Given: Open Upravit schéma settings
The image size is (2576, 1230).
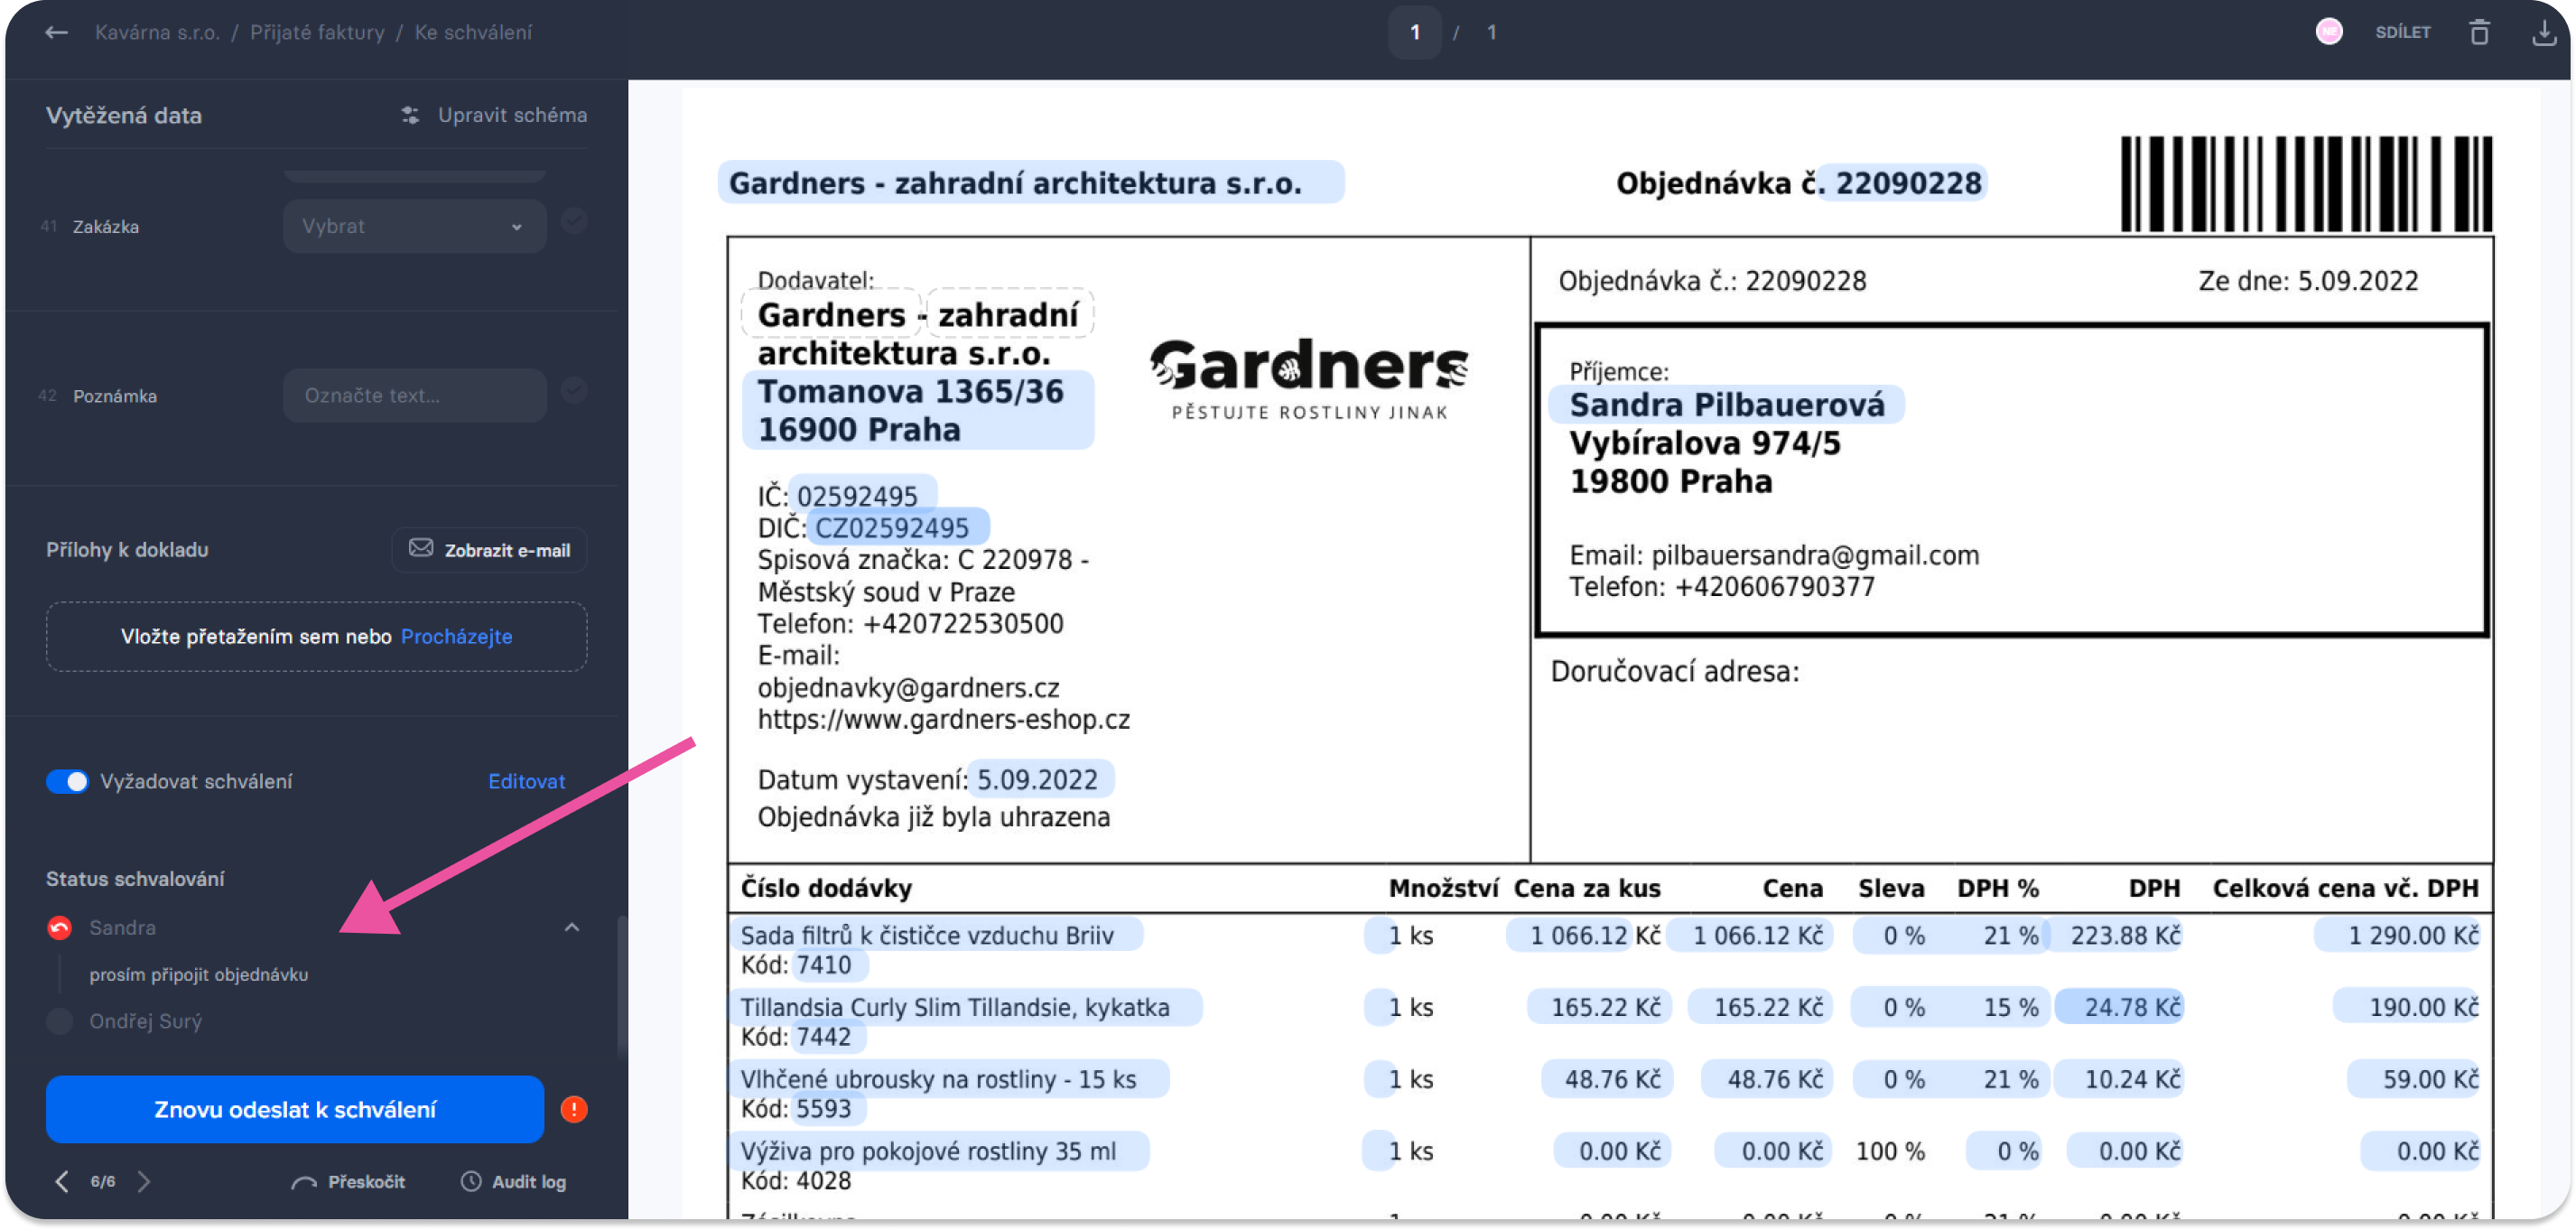Looking at the screenshot, I should click(512, 115).
